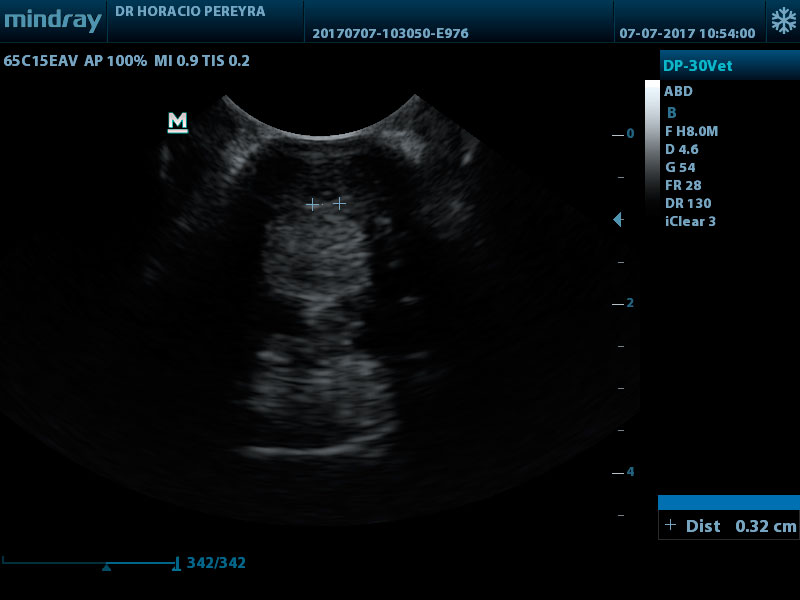Click the D 4.6 depth parameter
Screen dimensions: 800x600
click(682, 149)
